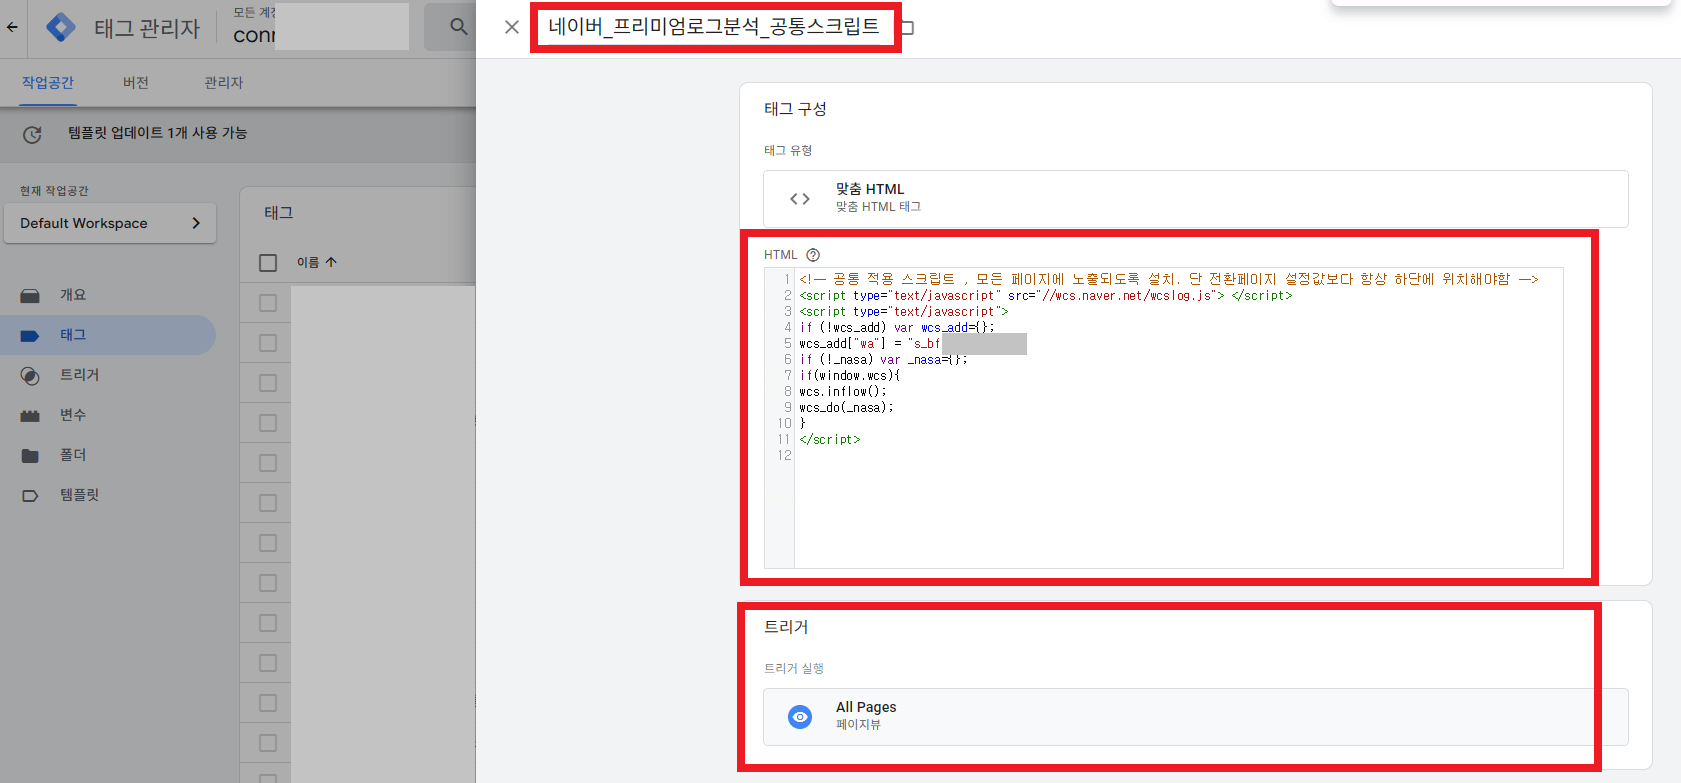
Task: Close the tag editor panel
Action: pyautogui.click(x=512, y=27)
